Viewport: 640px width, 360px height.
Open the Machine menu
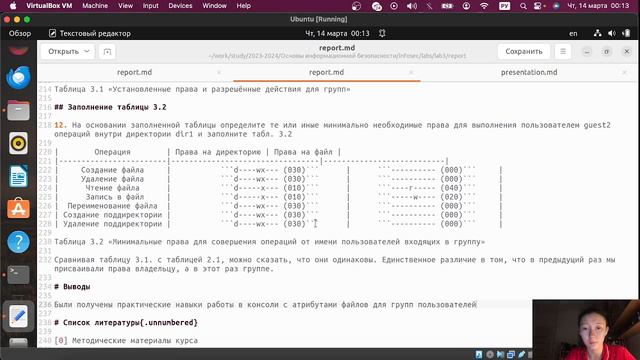95,6
